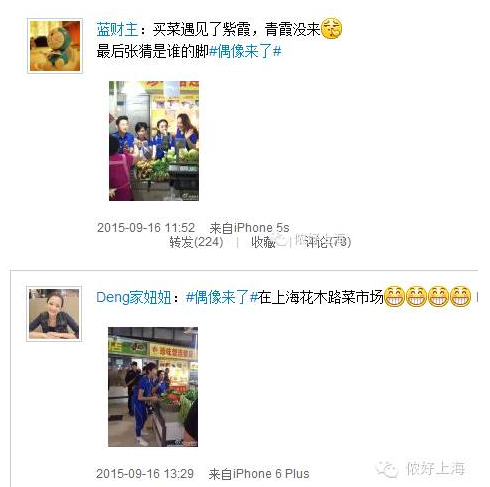490x487 pixels.
Task: Enlarge the market group photo thumbnail
Action: [154, 141]
